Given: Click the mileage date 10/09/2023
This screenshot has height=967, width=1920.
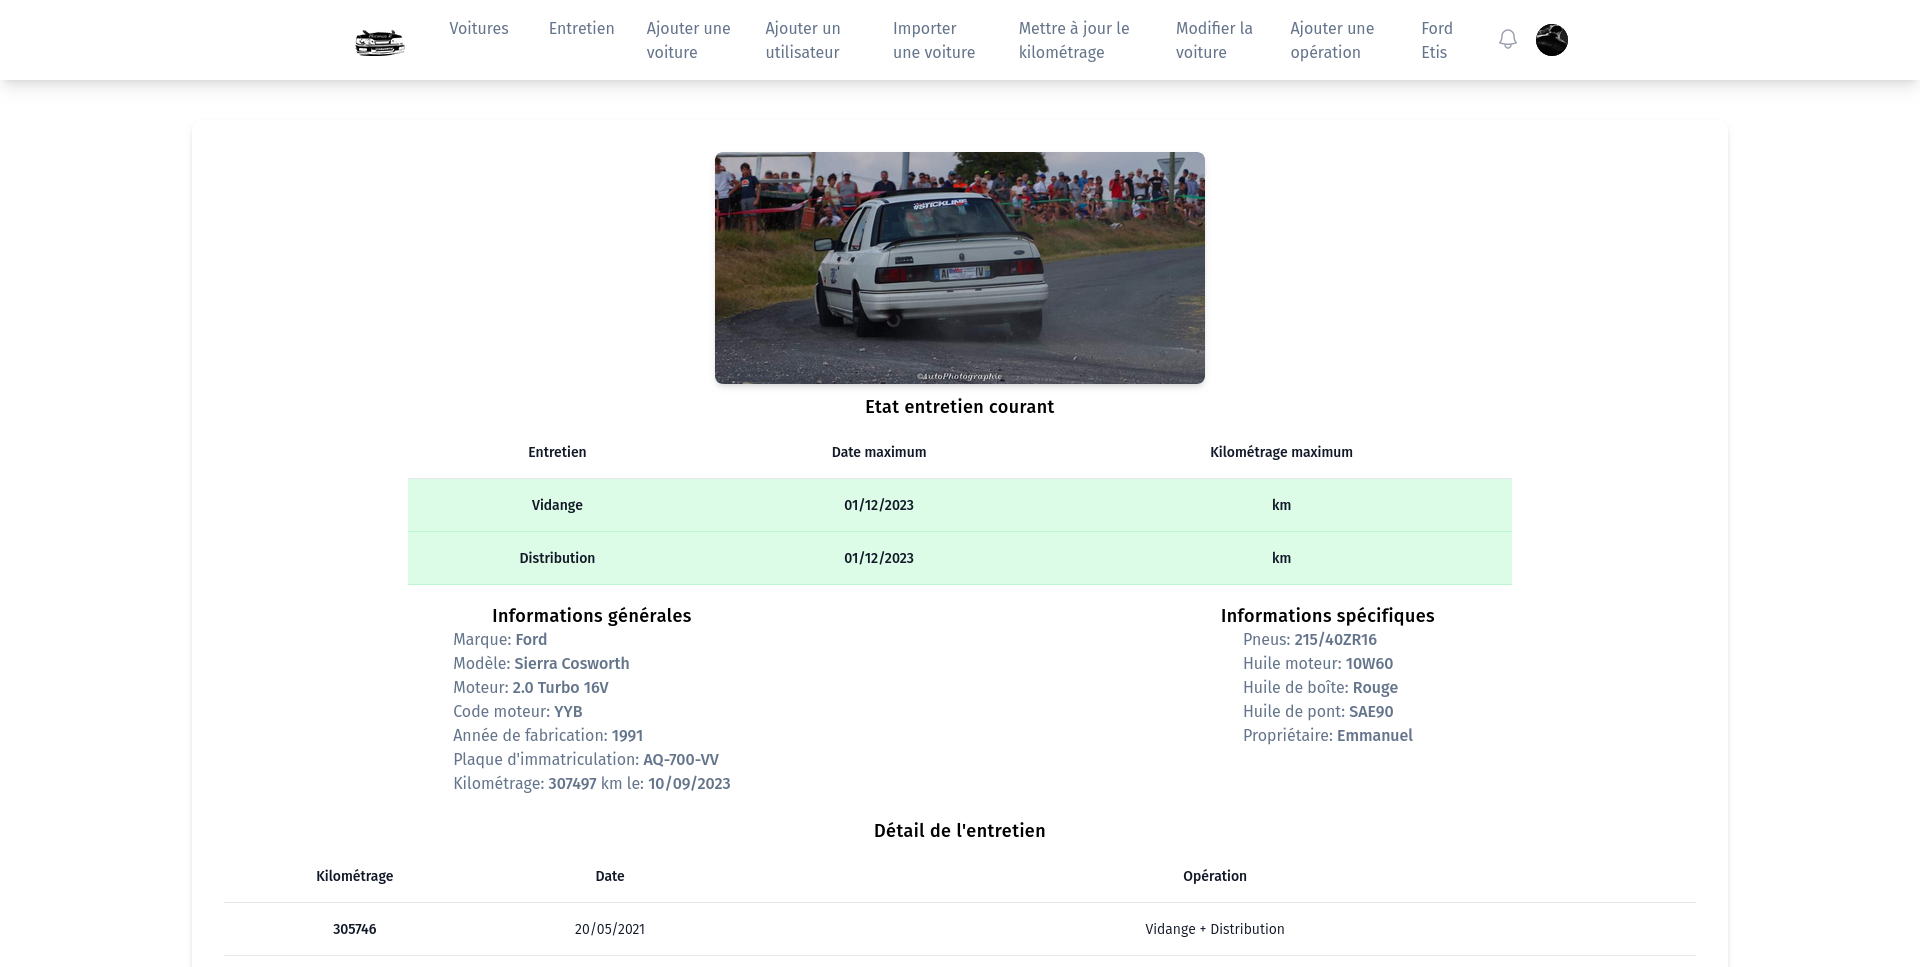Looking at the screenshot, I should pos(689,784).
